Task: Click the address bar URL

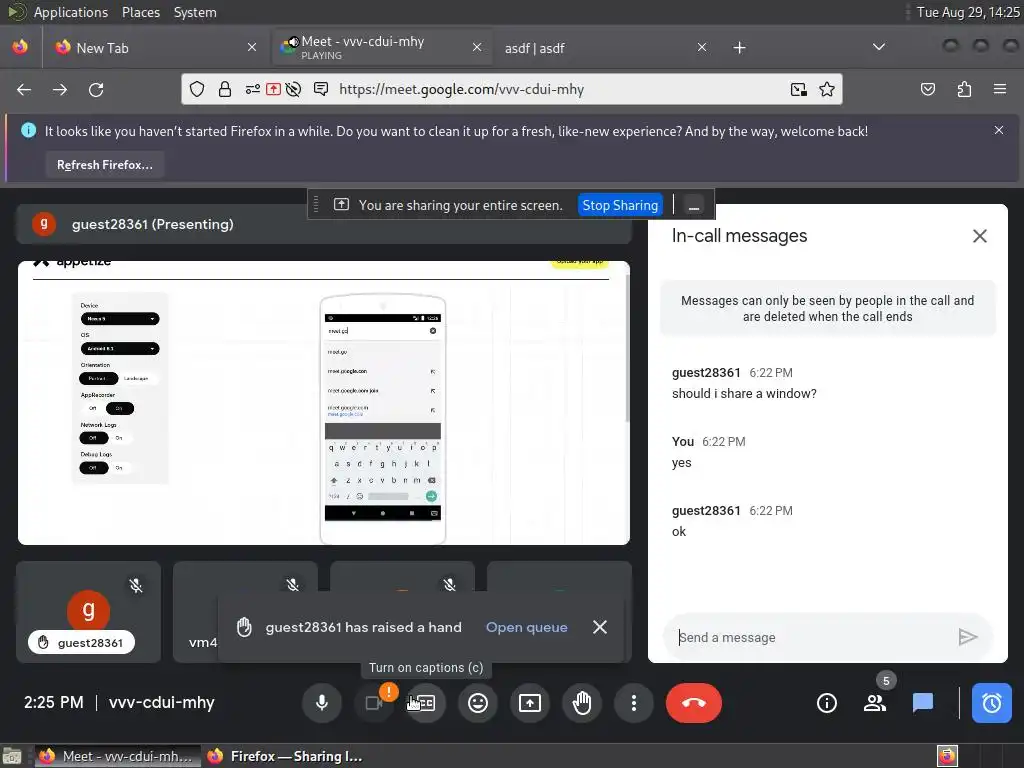Action: 461,89
